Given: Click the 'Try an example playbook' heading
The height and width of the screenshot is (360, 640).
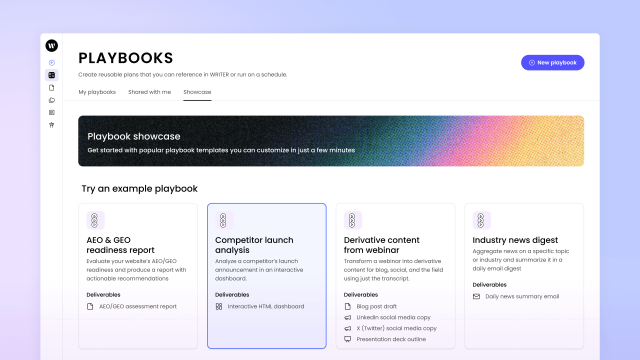Looking at the screenshot, I should tap(139, 189).
